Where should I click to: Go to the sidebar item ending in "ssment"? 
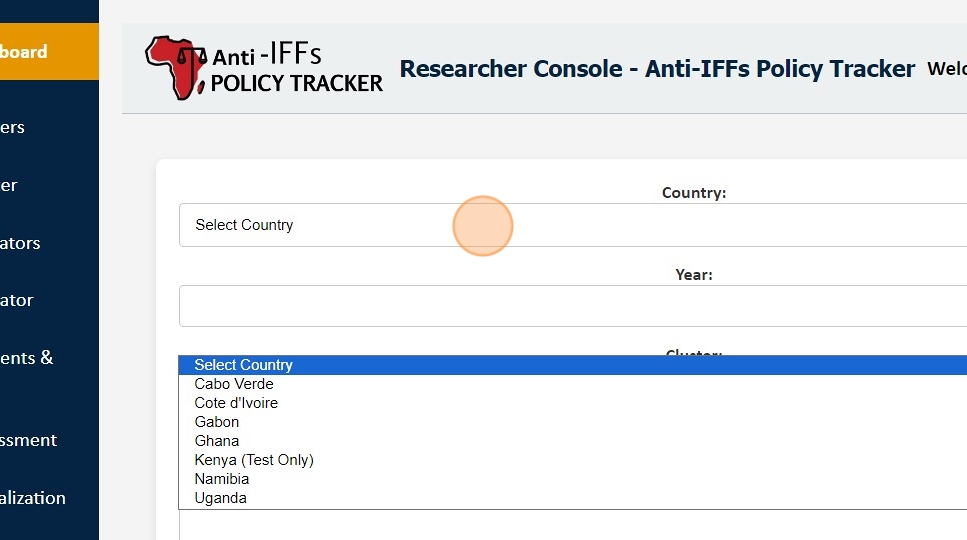[x=28, y=440]
